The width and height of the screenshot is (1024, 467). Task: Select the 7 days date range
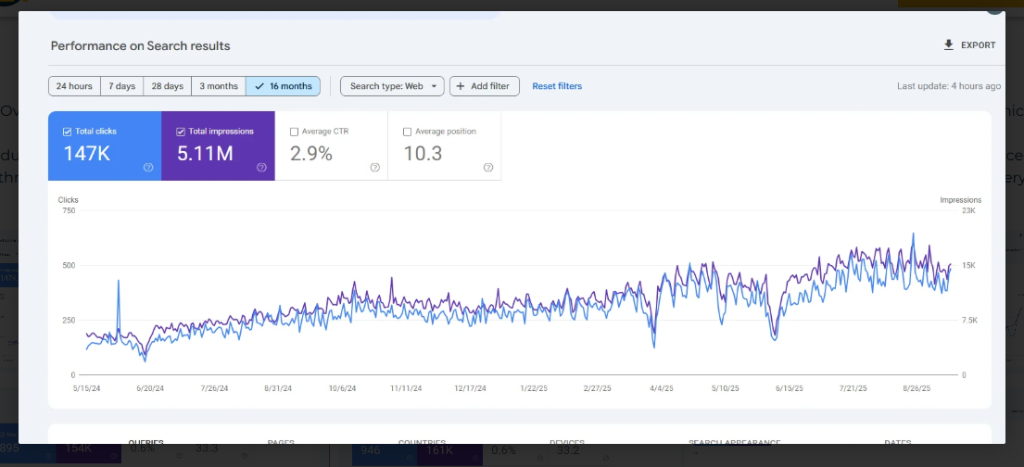click(121, 86)
